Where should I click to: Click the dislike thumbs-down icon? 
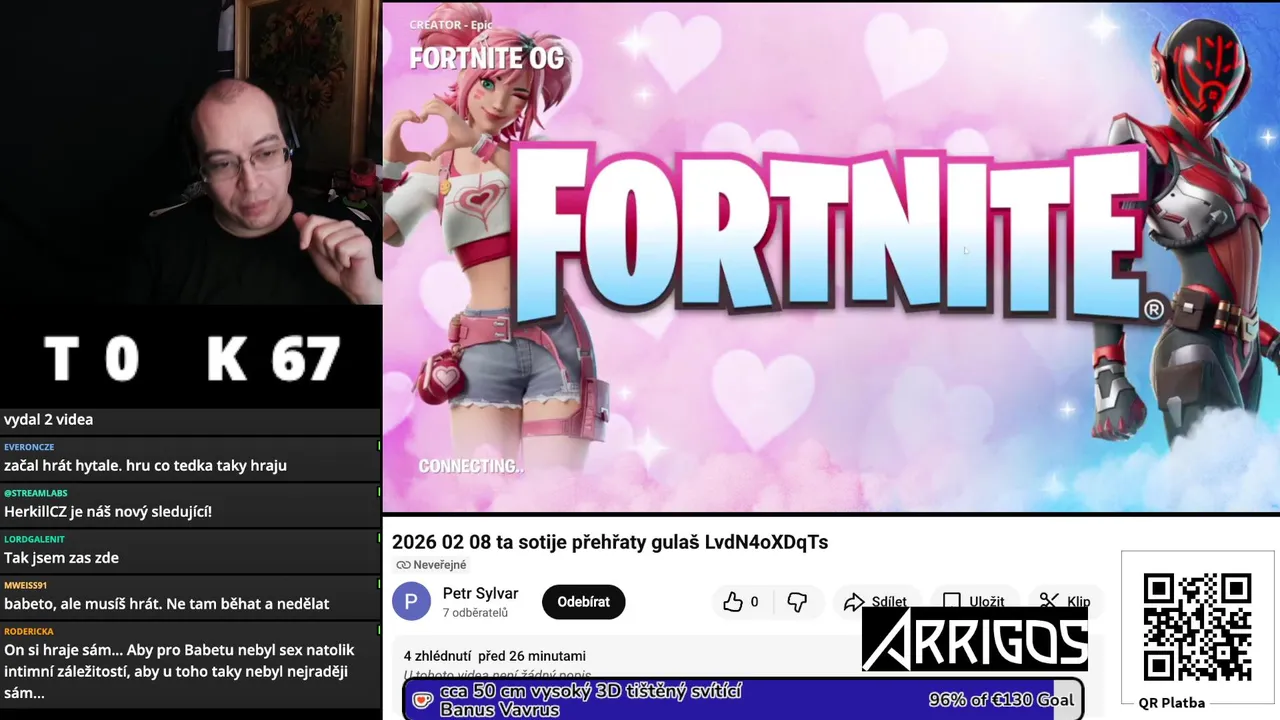coord(797,602)
